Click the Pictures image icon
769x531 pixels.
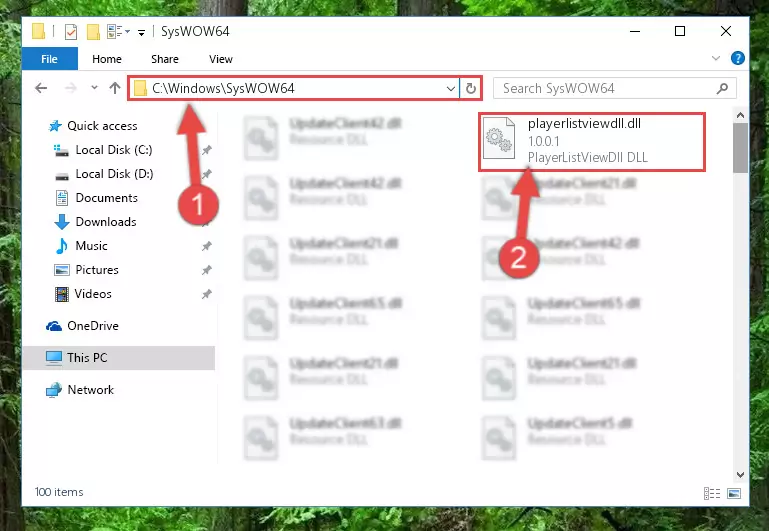(62, 270)
